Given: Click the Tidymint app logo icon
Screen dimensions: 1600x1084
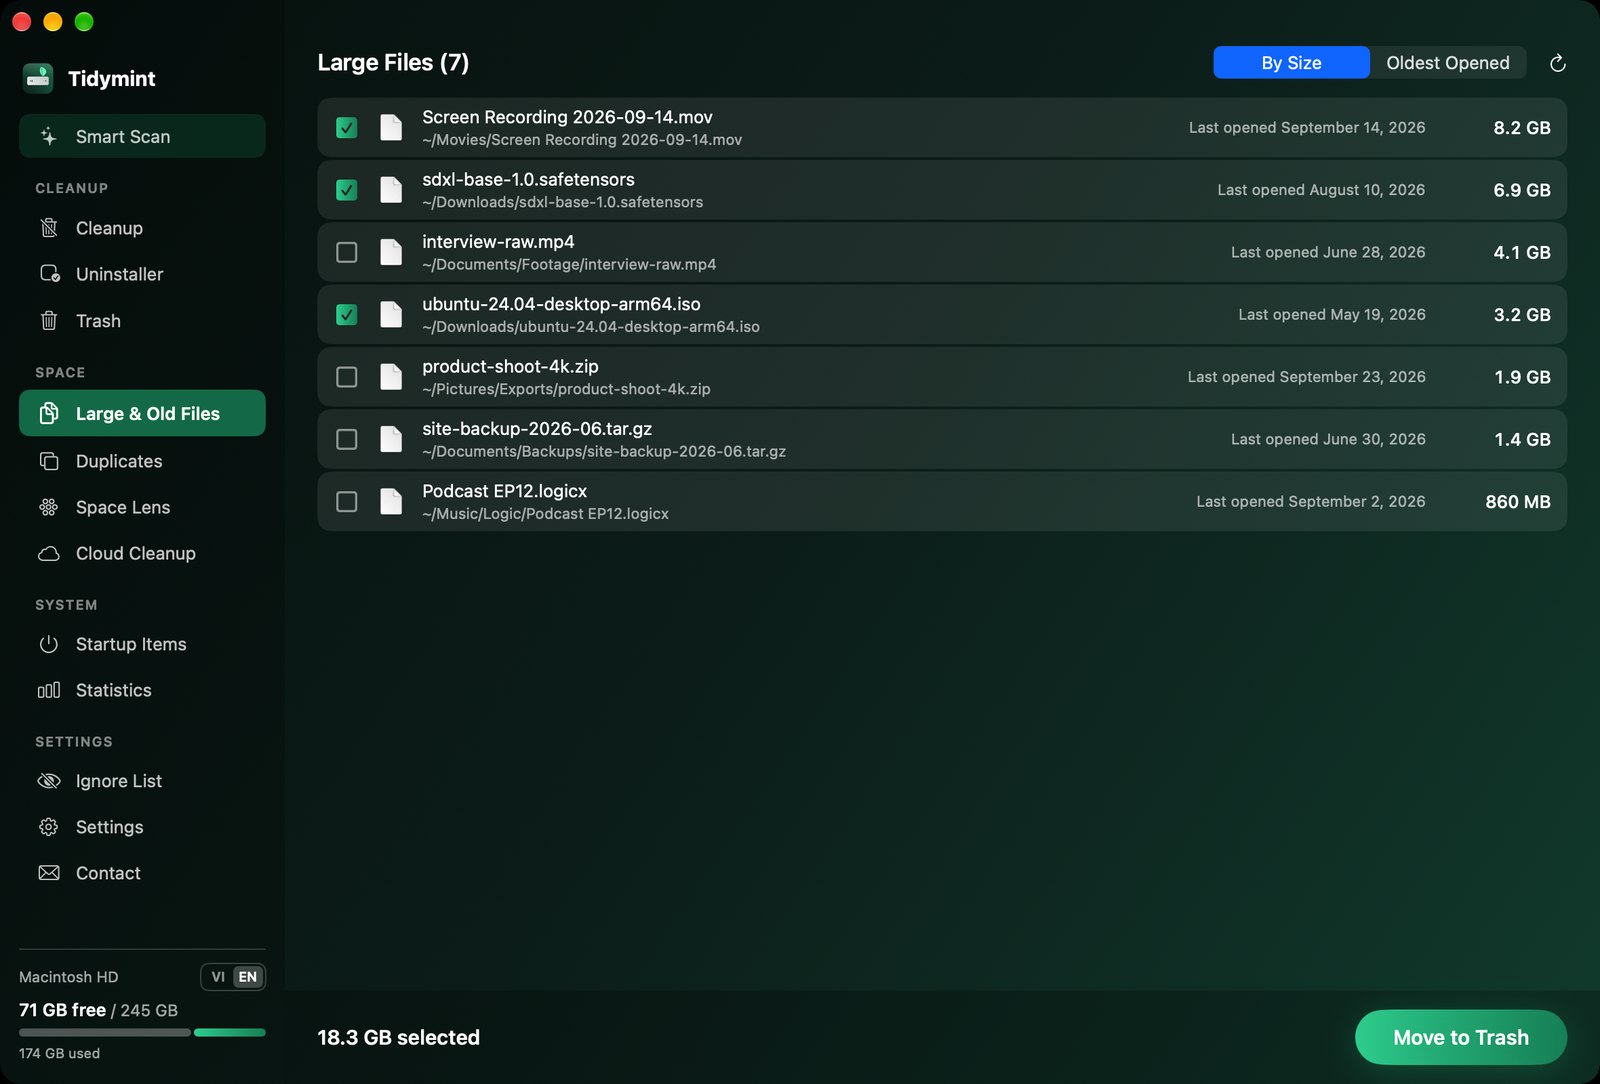Looking at the screenshot, I should 38,78.
